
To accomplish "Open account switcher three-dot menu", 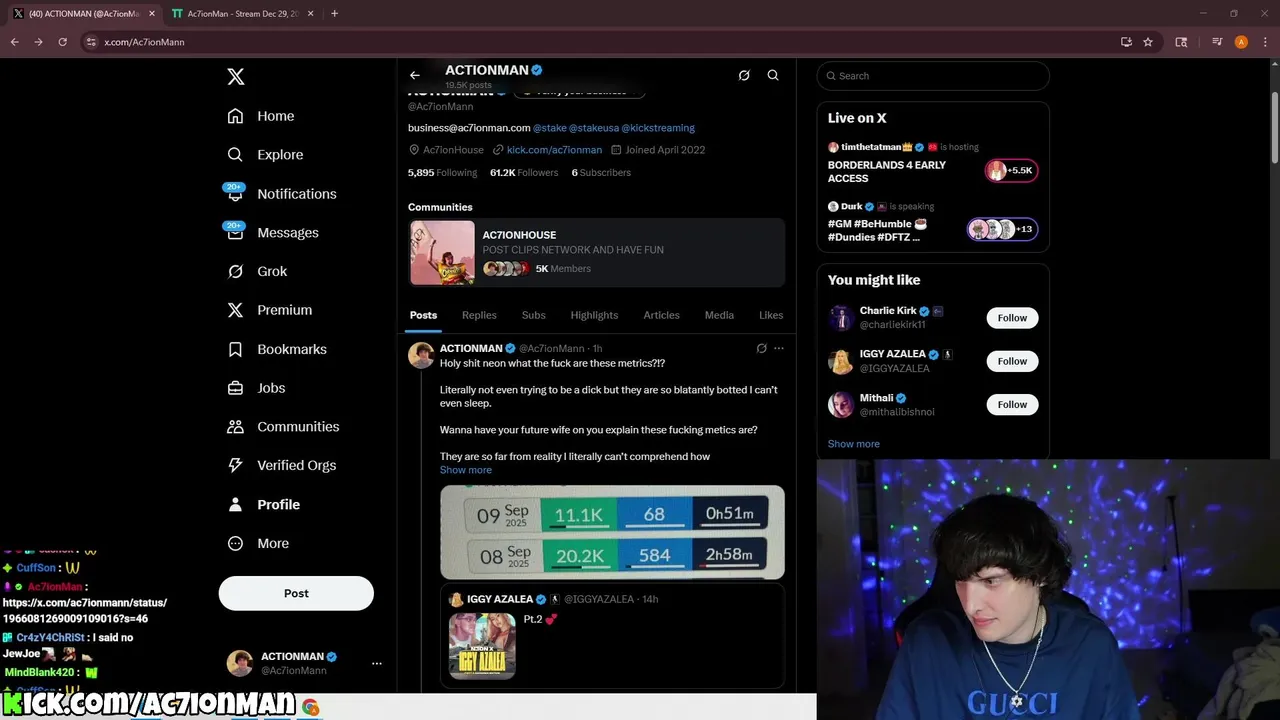I will [x=377, y=663].
